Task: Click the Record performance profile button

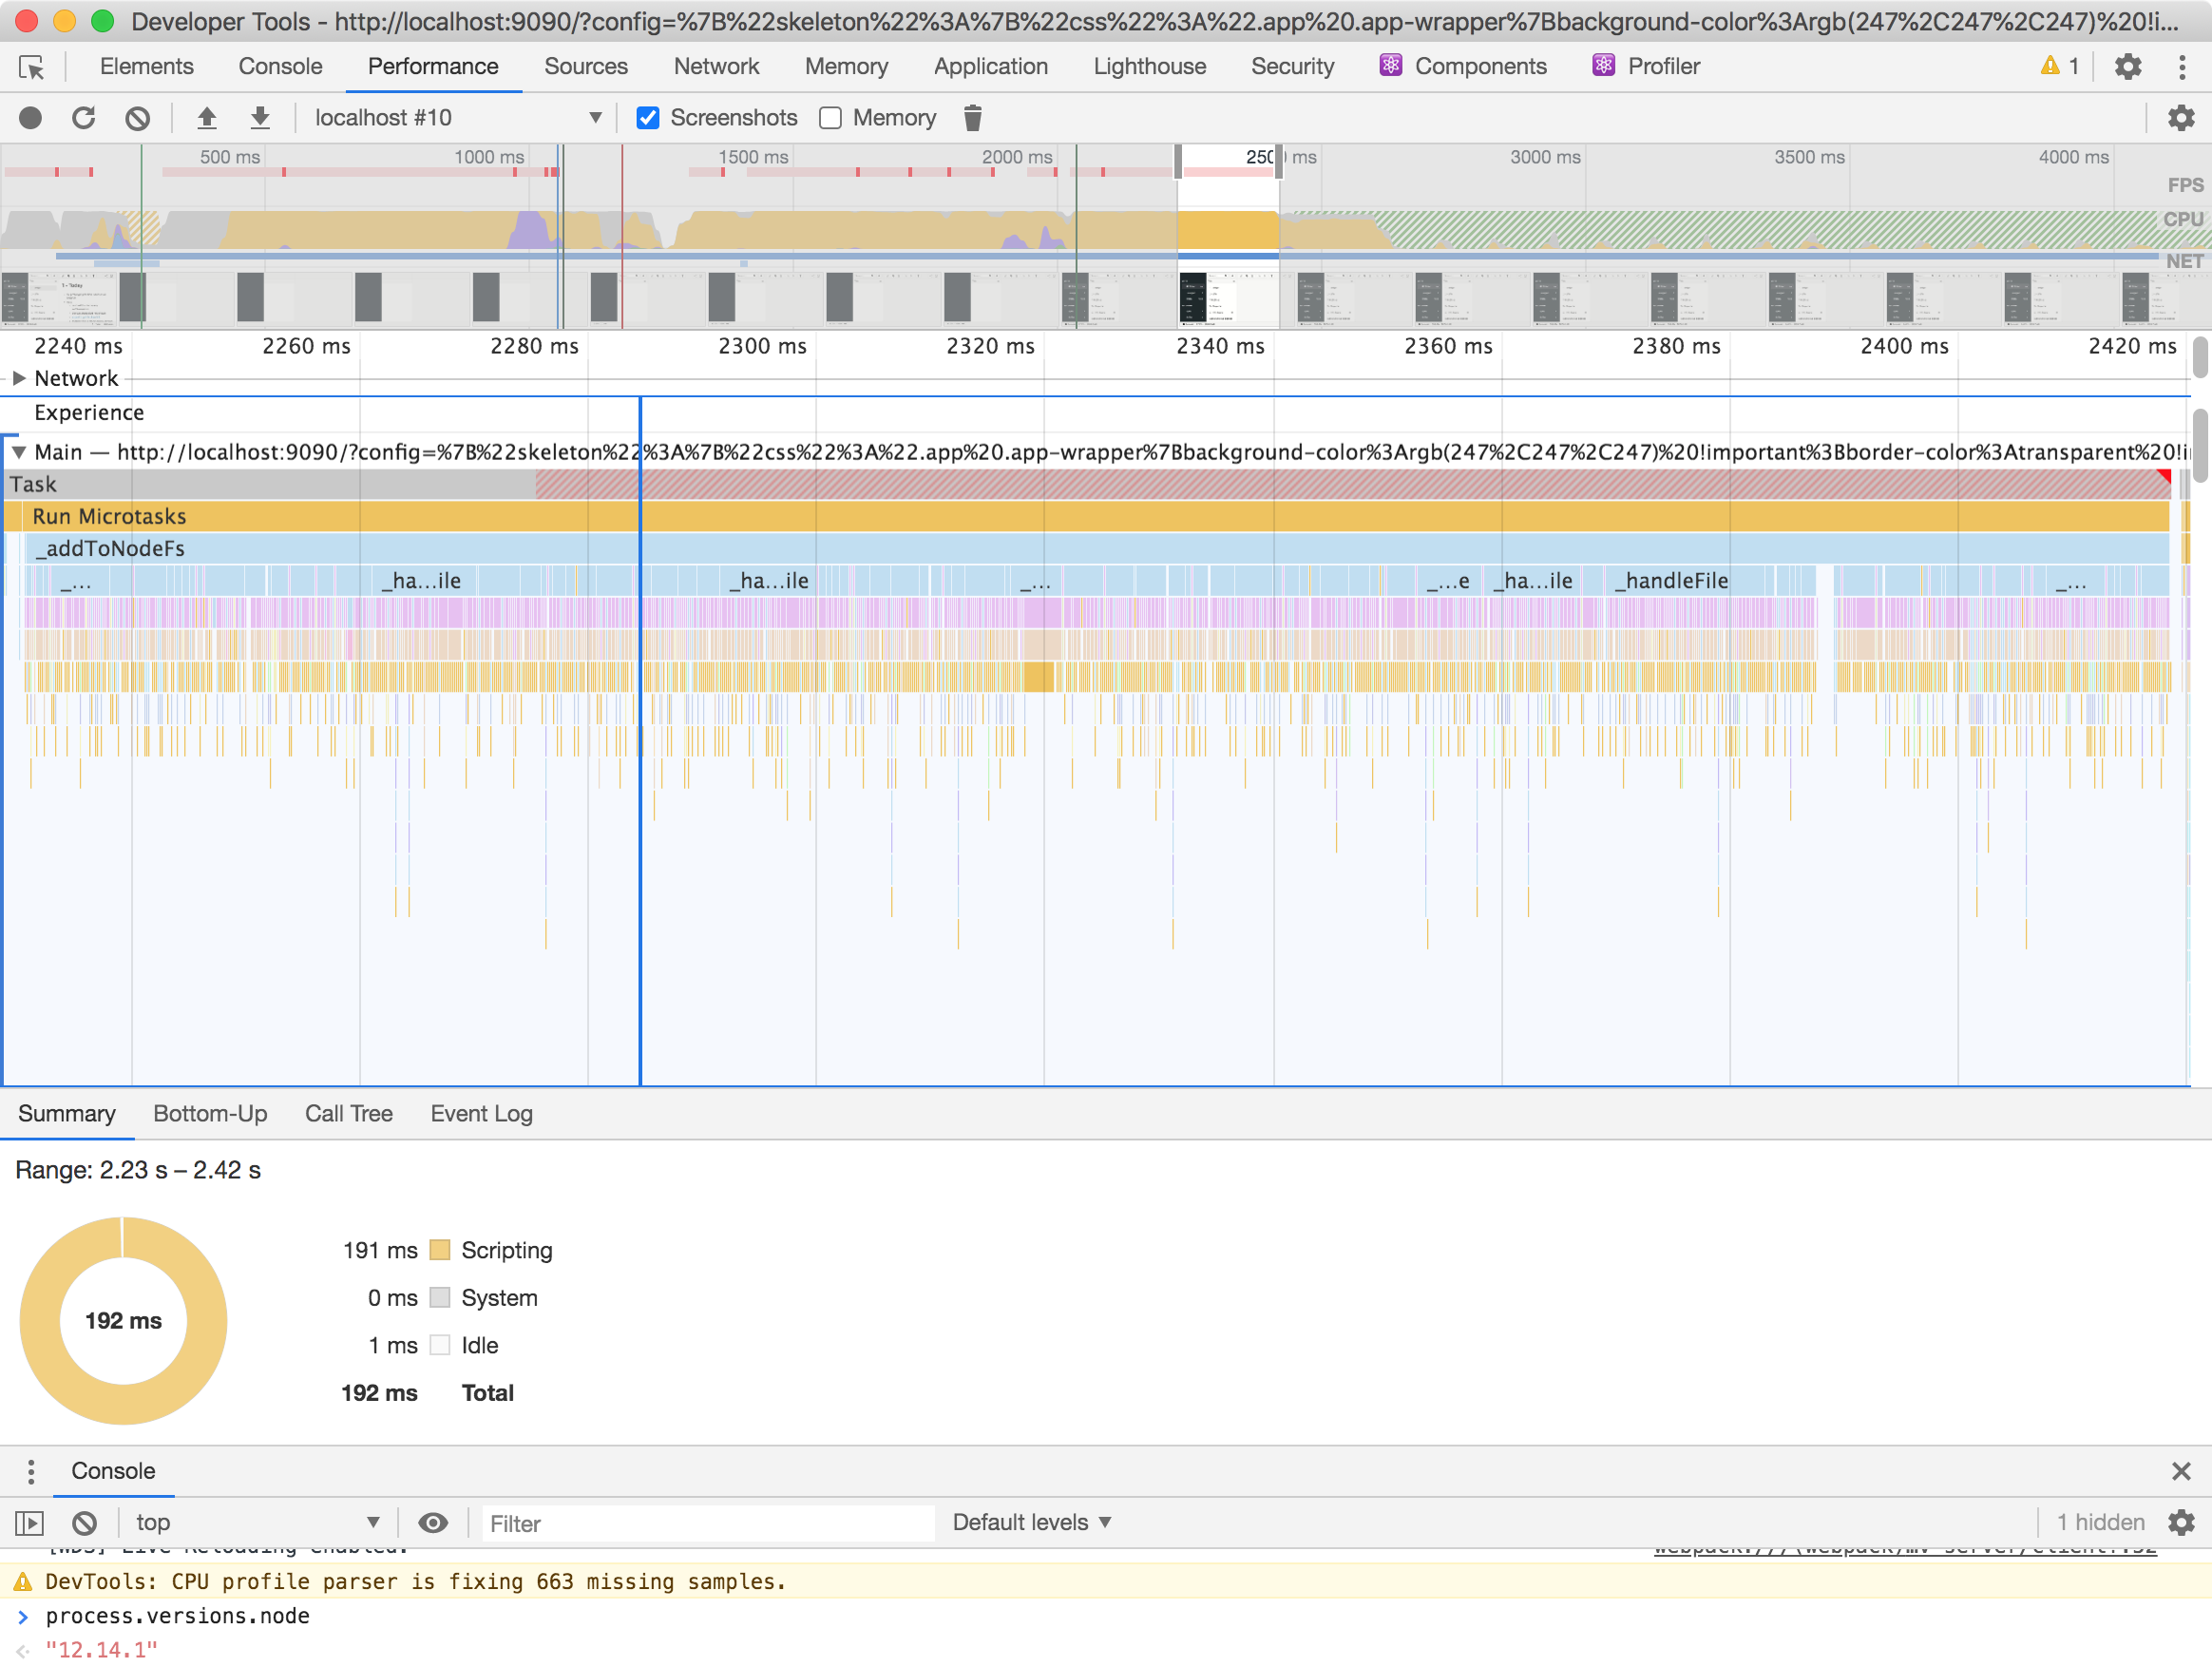Action: [31, 118]
